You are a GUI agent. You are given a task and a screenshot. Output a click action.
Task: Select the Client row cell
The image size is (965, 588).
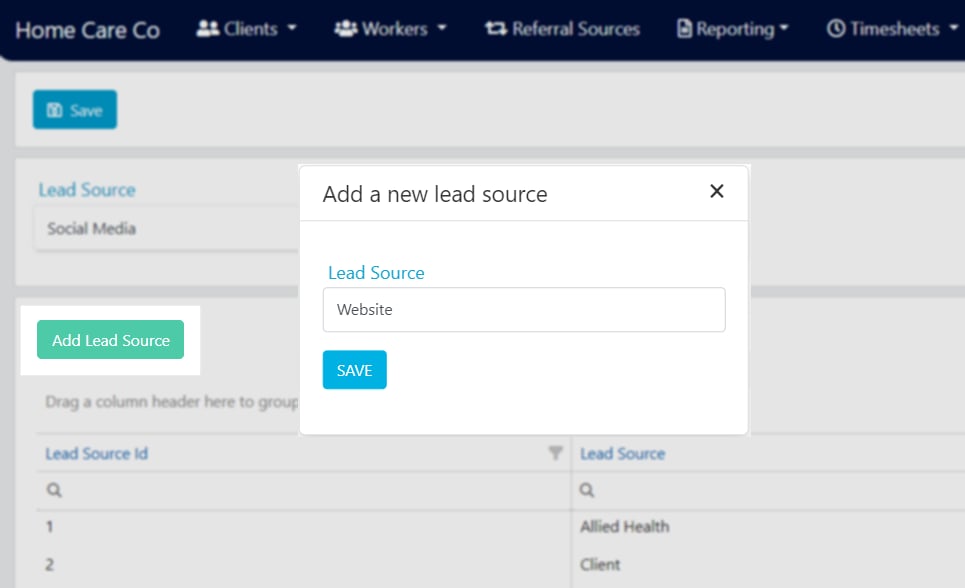[600, 565]
